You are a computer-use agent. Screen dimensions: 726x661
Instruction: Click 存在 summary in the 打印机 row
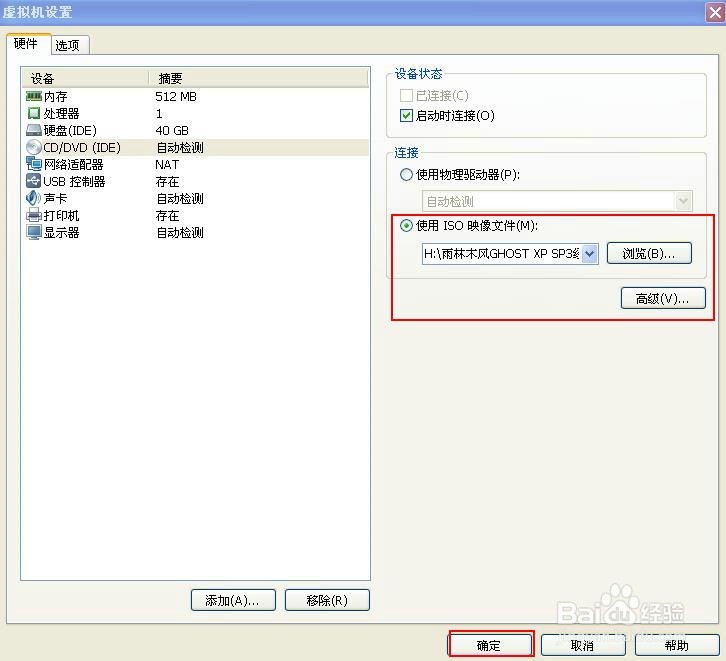coord(167,215)
